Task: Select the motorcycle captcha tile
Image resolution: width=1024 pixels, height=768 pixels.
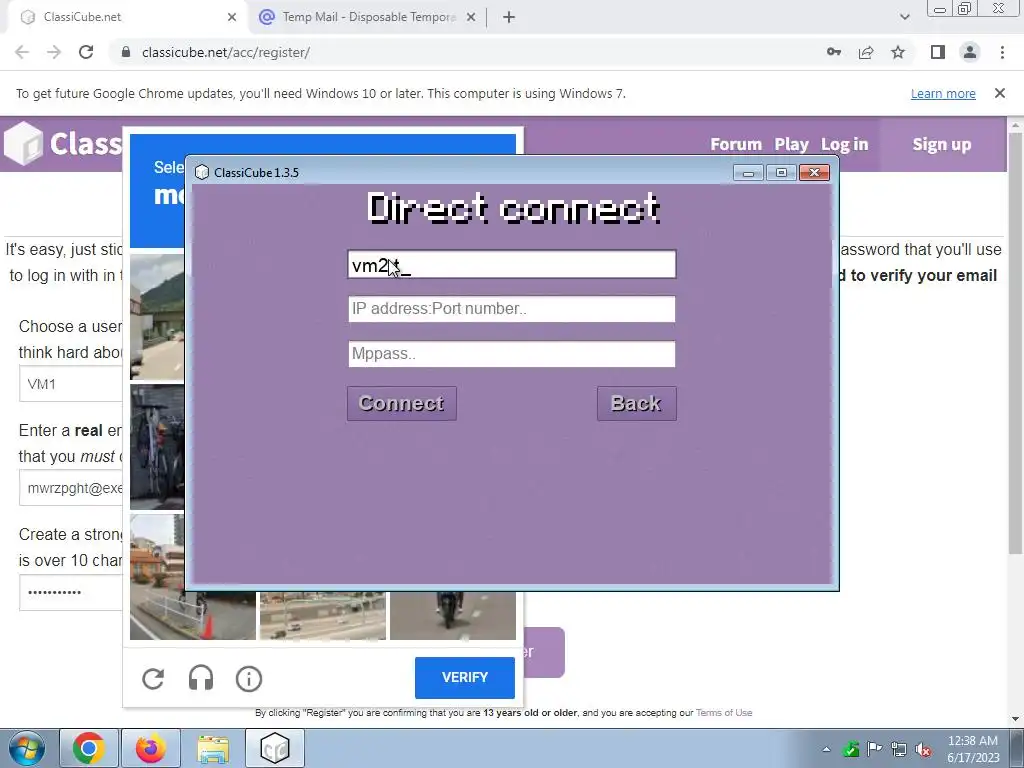Action: tap(453, 615)
